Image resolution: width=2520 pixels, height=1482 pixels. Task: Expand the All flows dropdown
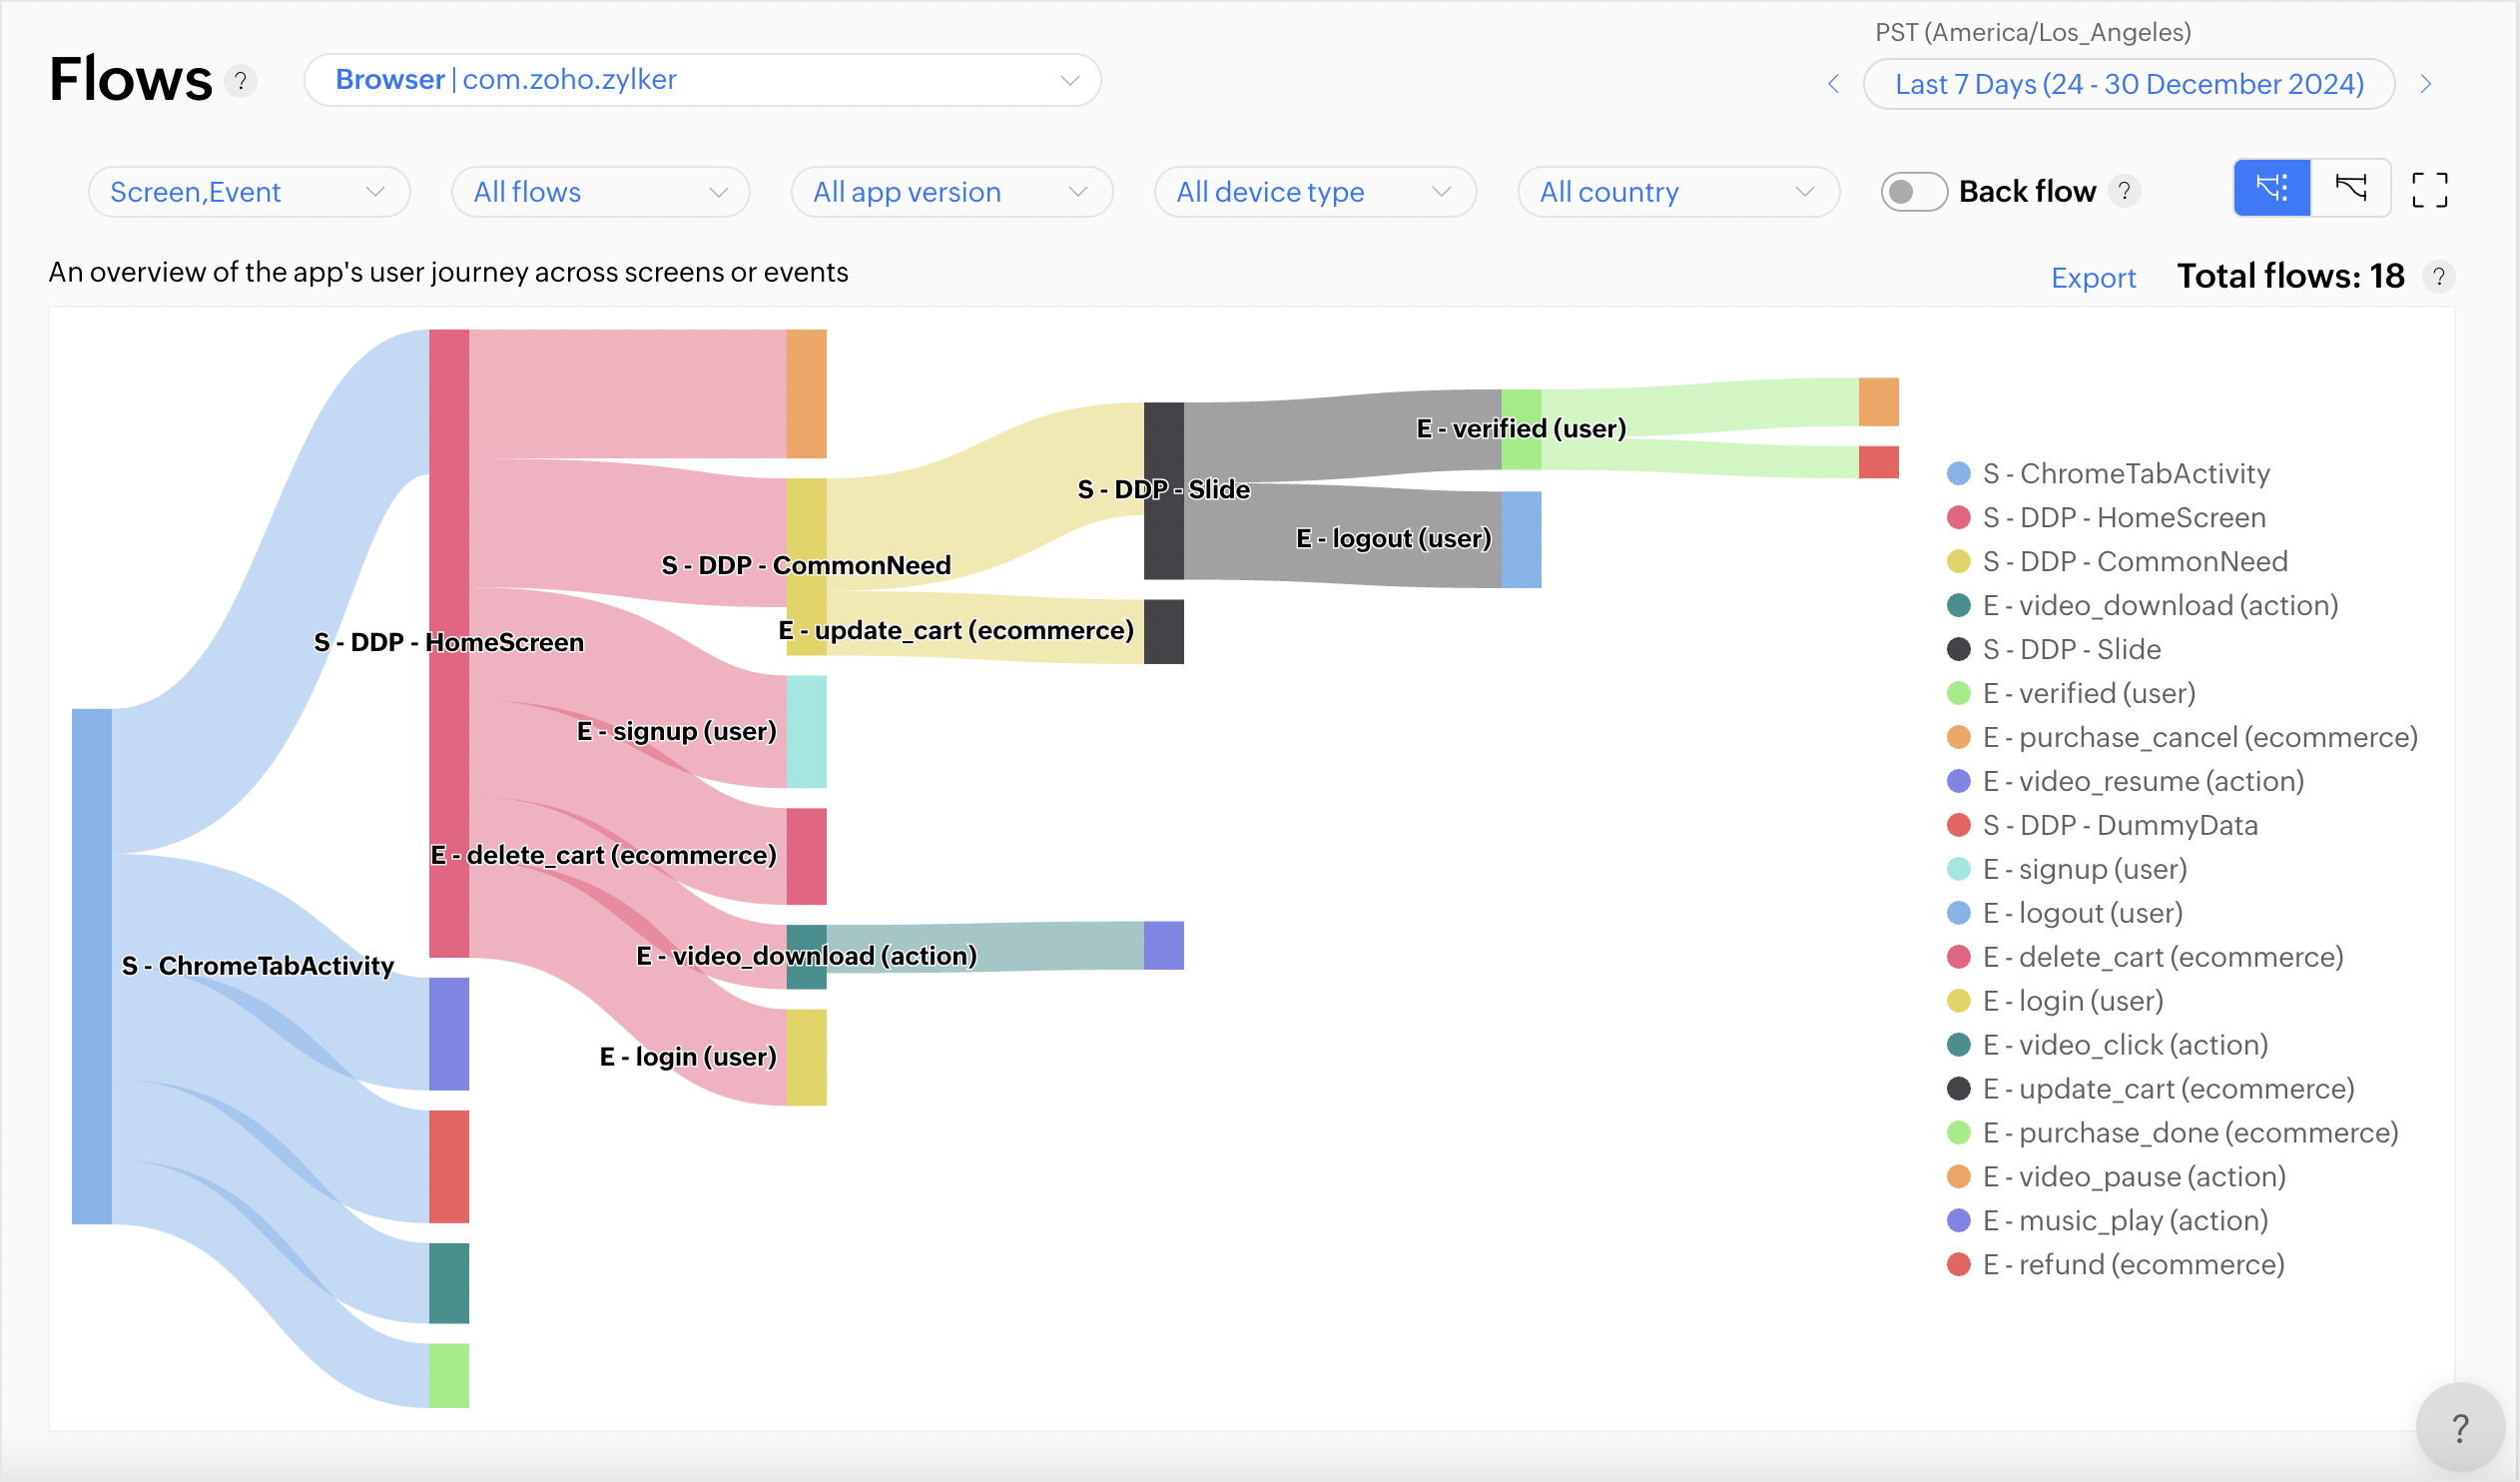click(x=600, y=192)
